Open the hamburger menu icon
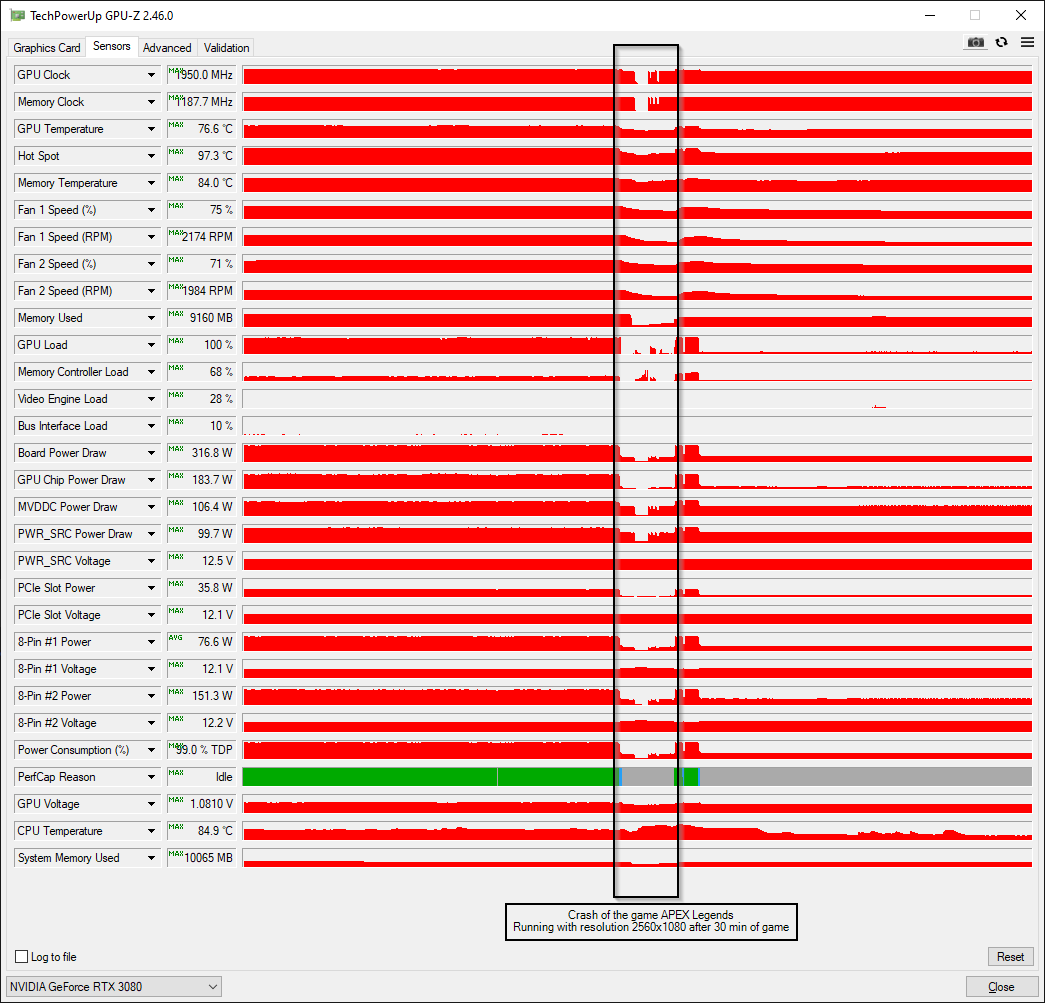 [x=1027, y=43]
